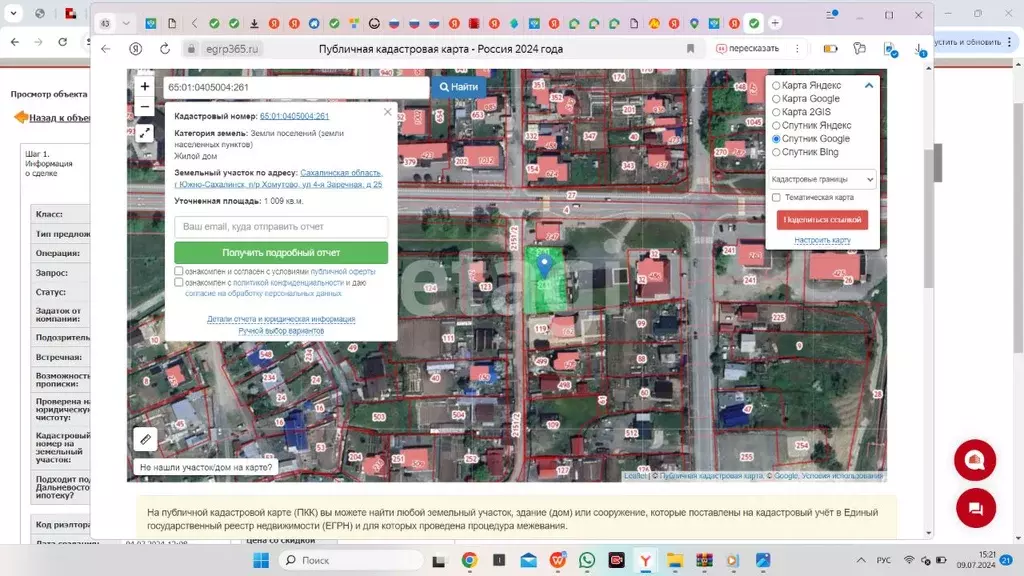Click taskbar Поиск search box

pyautogui.click(x=351, y=560)
